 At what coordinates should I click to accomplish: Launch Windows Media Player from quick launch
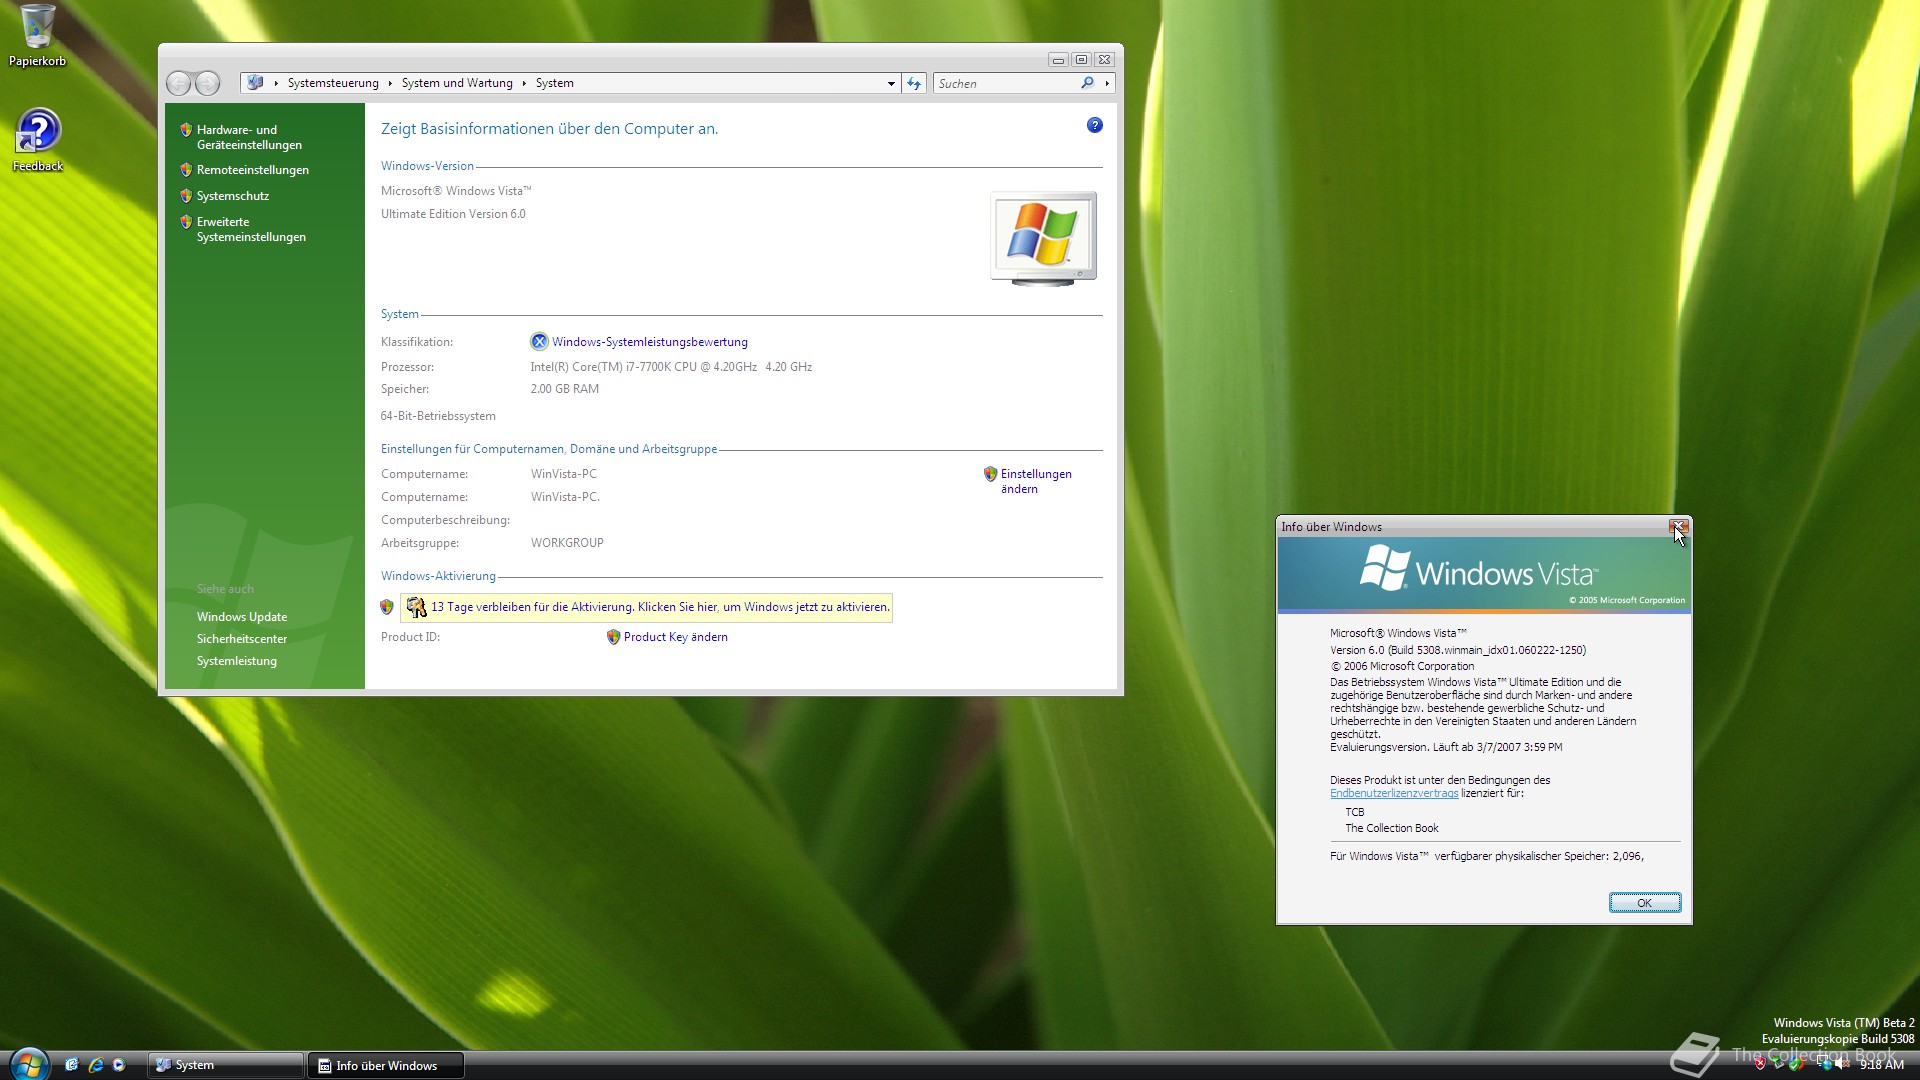[x=119, y=1065]
